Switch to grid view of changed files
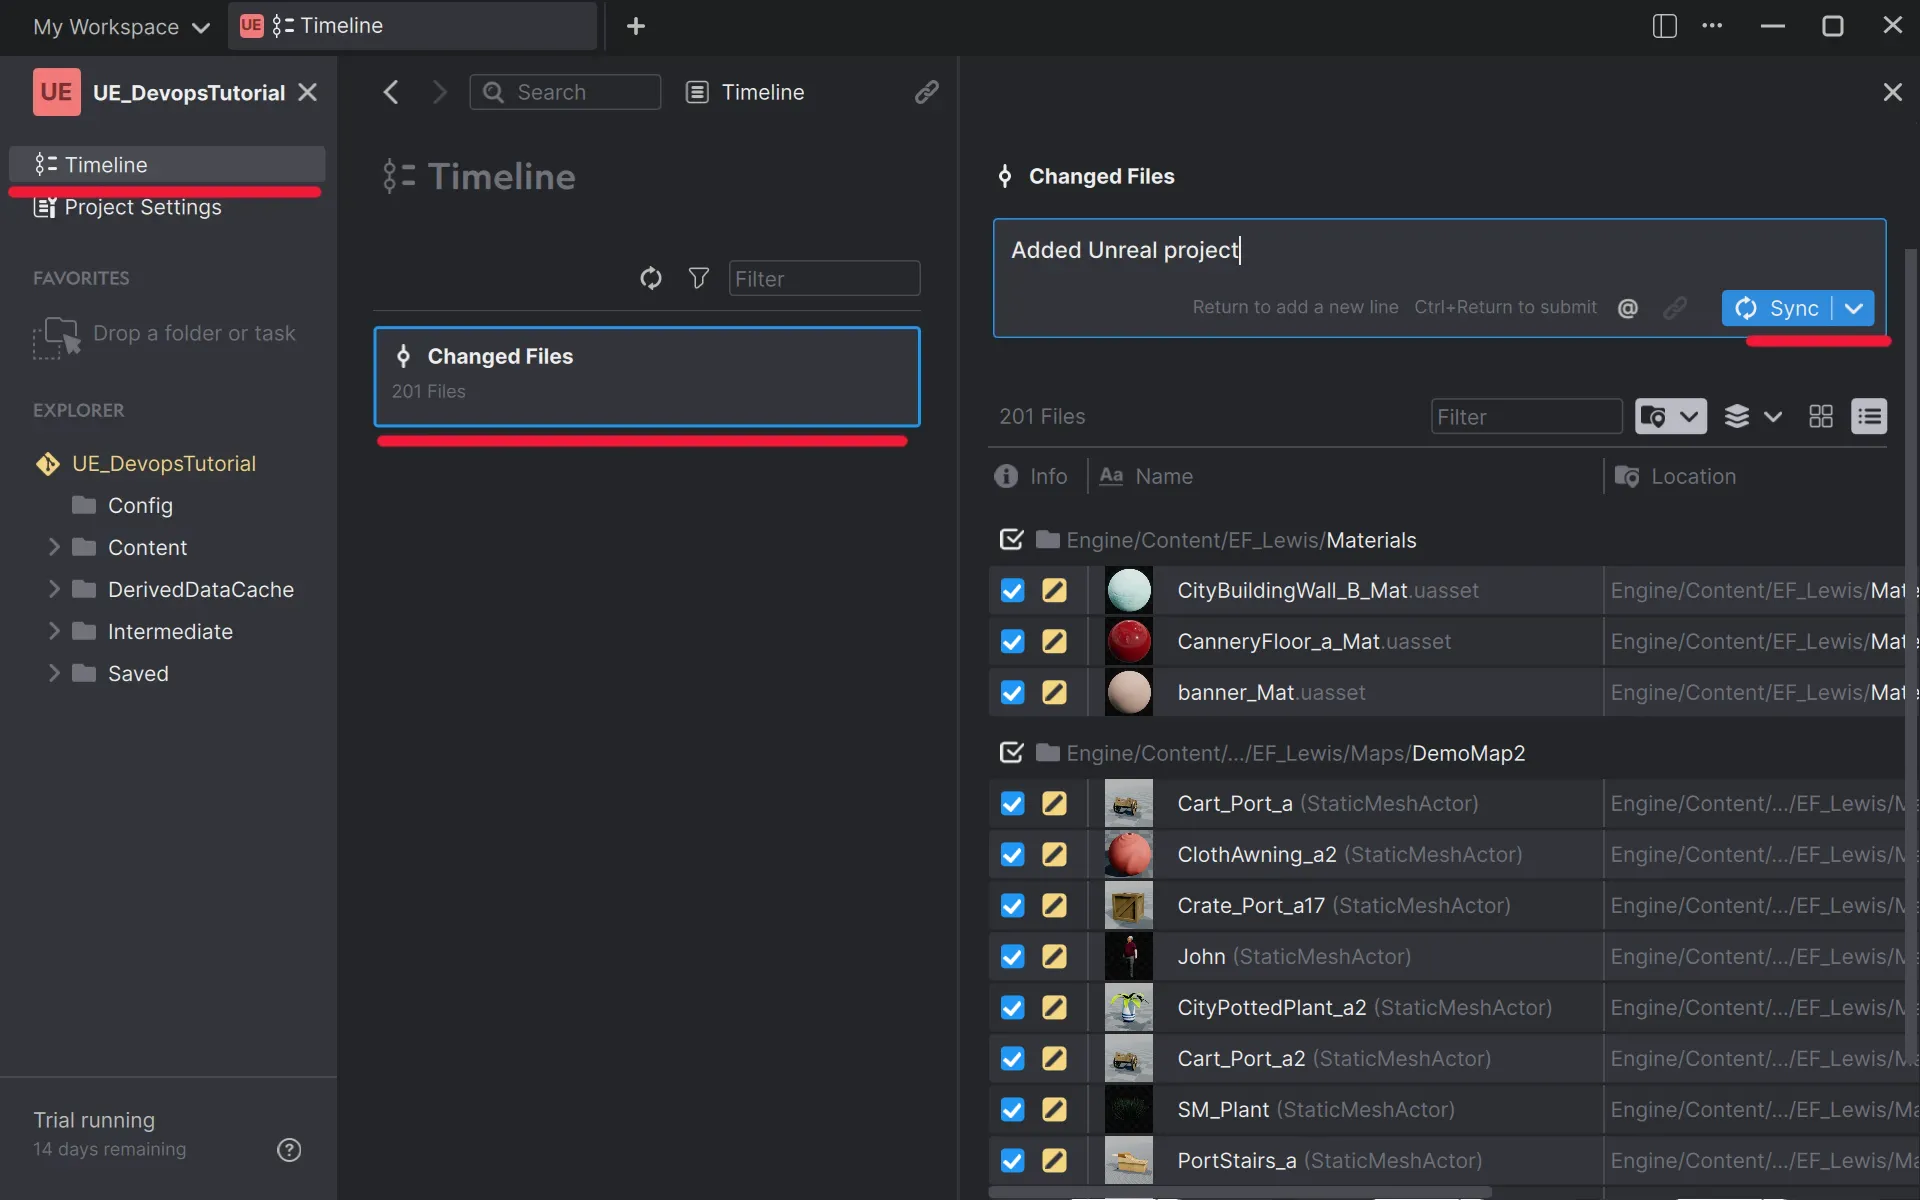 pos(1819,416)
